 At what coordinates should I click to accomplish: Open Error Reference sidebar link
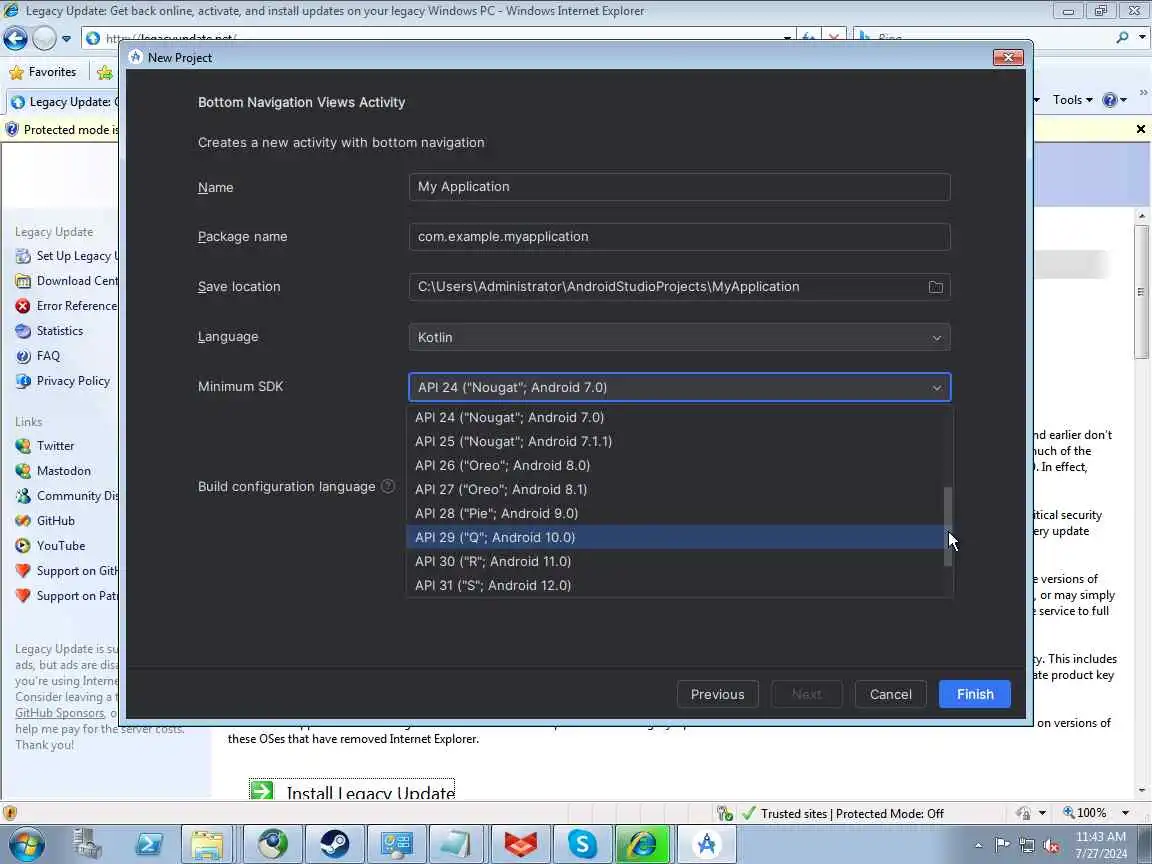[x=67, y=306]
